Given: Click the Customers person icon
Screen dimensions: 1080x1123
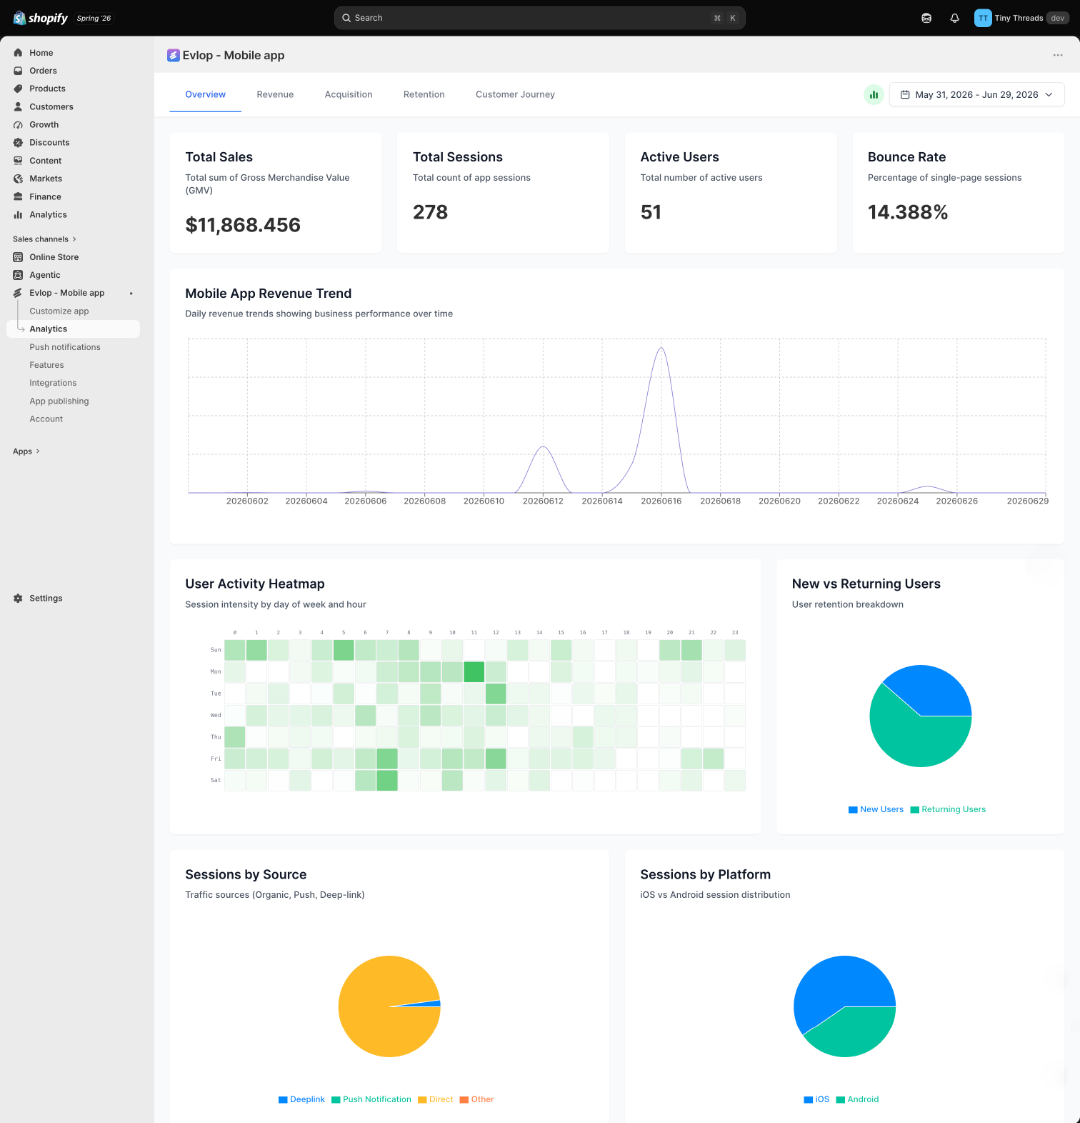Looking at the screenshot, I should pyautogui.click(x=18, y=107).
